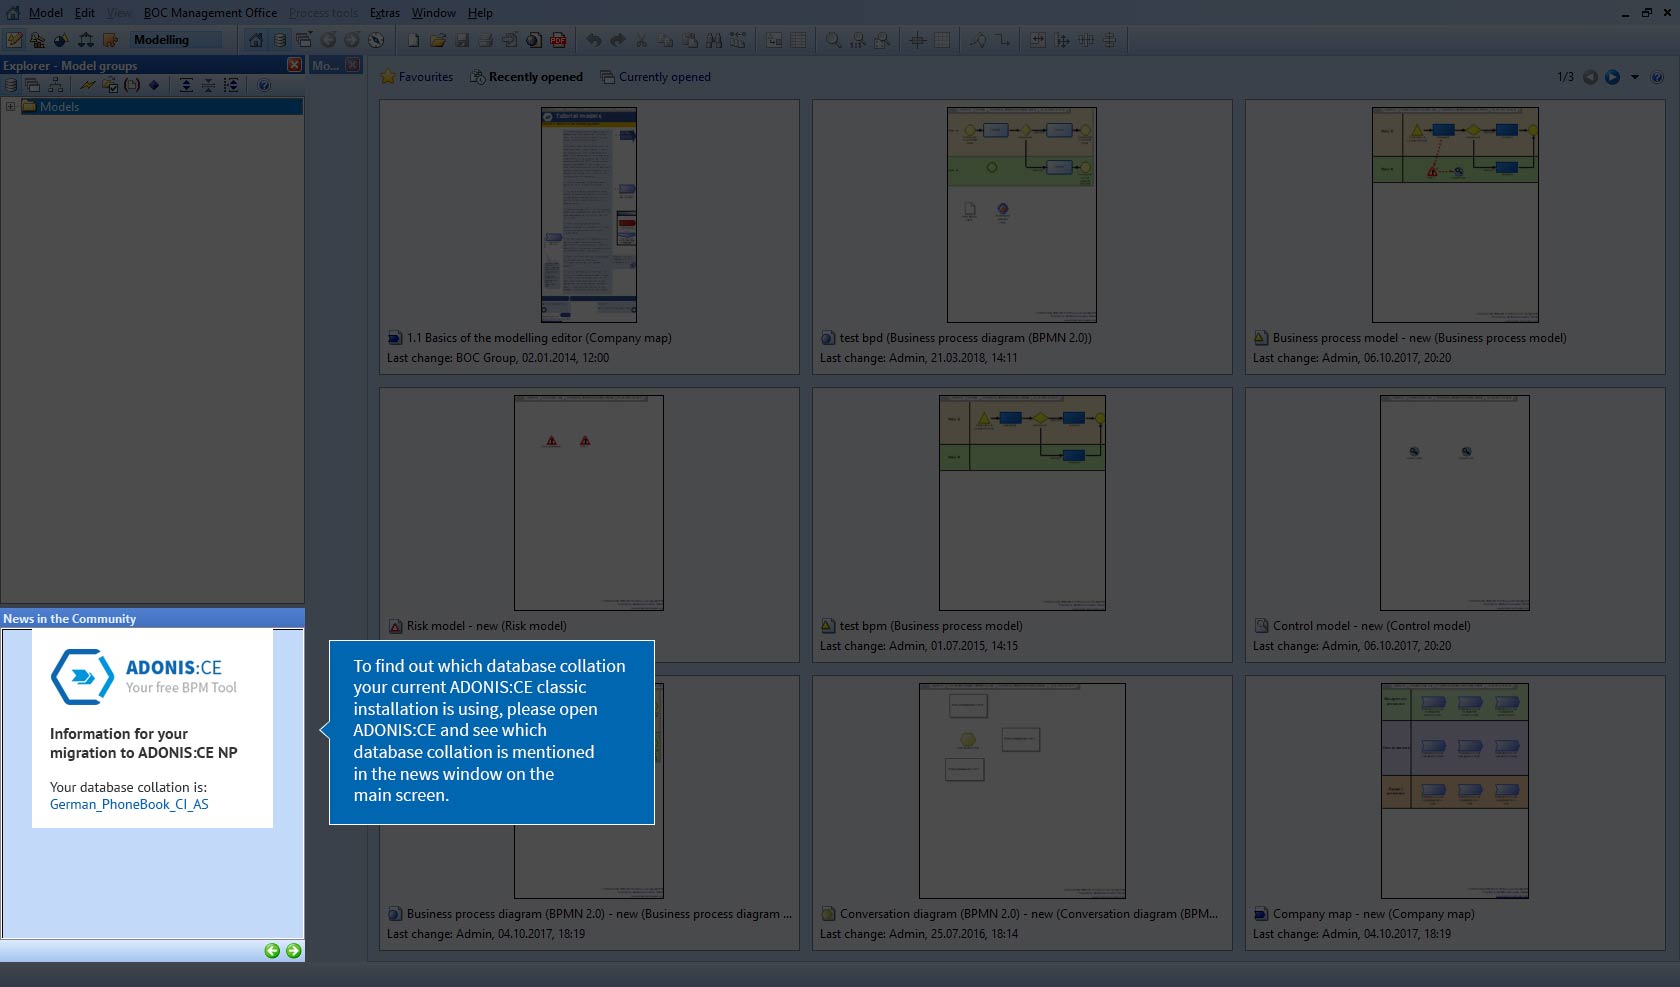Viewport: 1680px width, 987px height.
Task: Click green back arrow in news panel
Action: [x=272, y=951]
